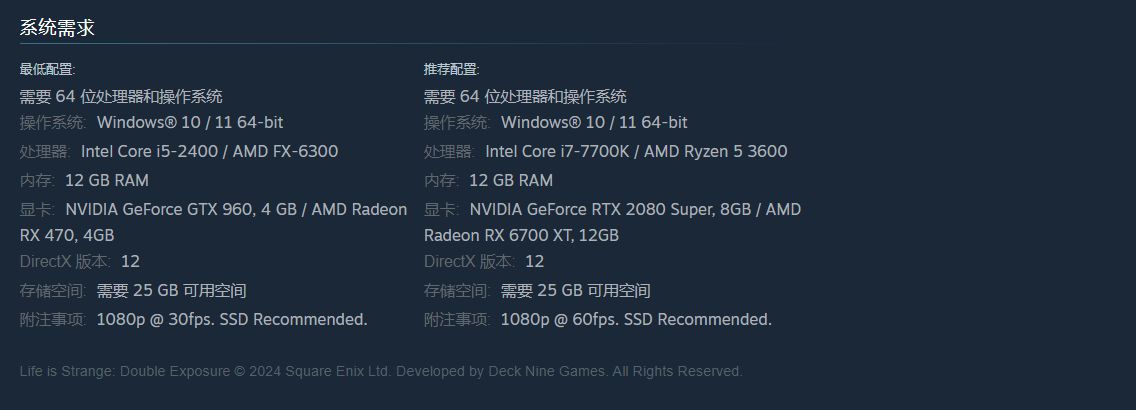Click the DirectX 版本 label under 推荐配置

coord(469,262)
